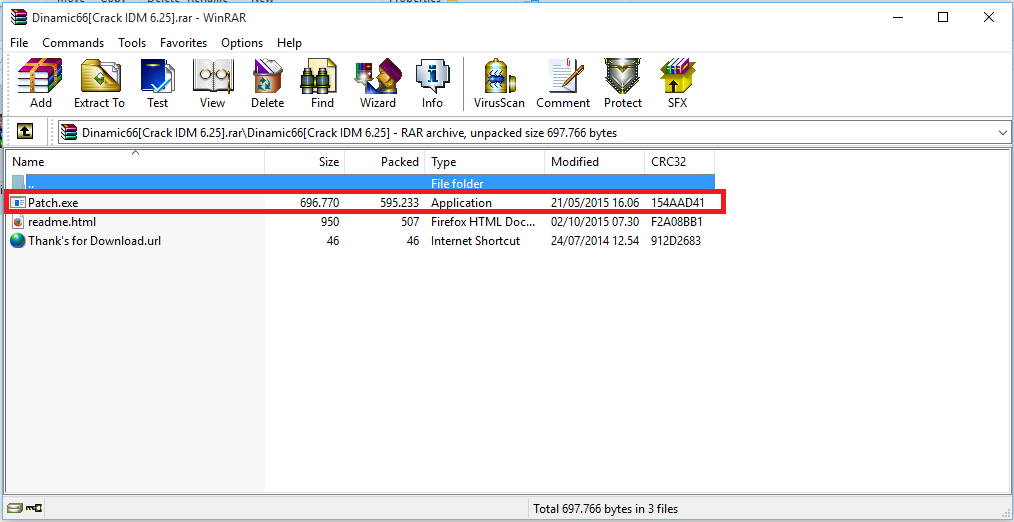Viewport: 1014px width, 522px height.
Task: Click Patch.exe packed value 595.233
Action: pos(399,203)
